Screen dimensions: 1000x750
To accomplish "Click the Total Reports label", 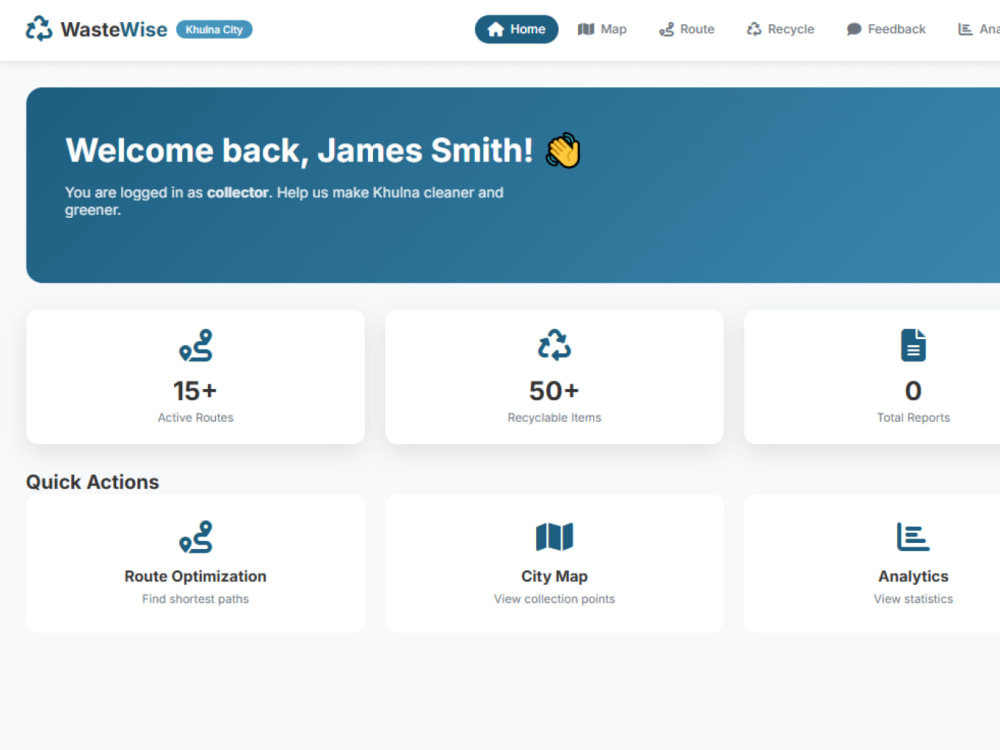I will coord(913,418).
